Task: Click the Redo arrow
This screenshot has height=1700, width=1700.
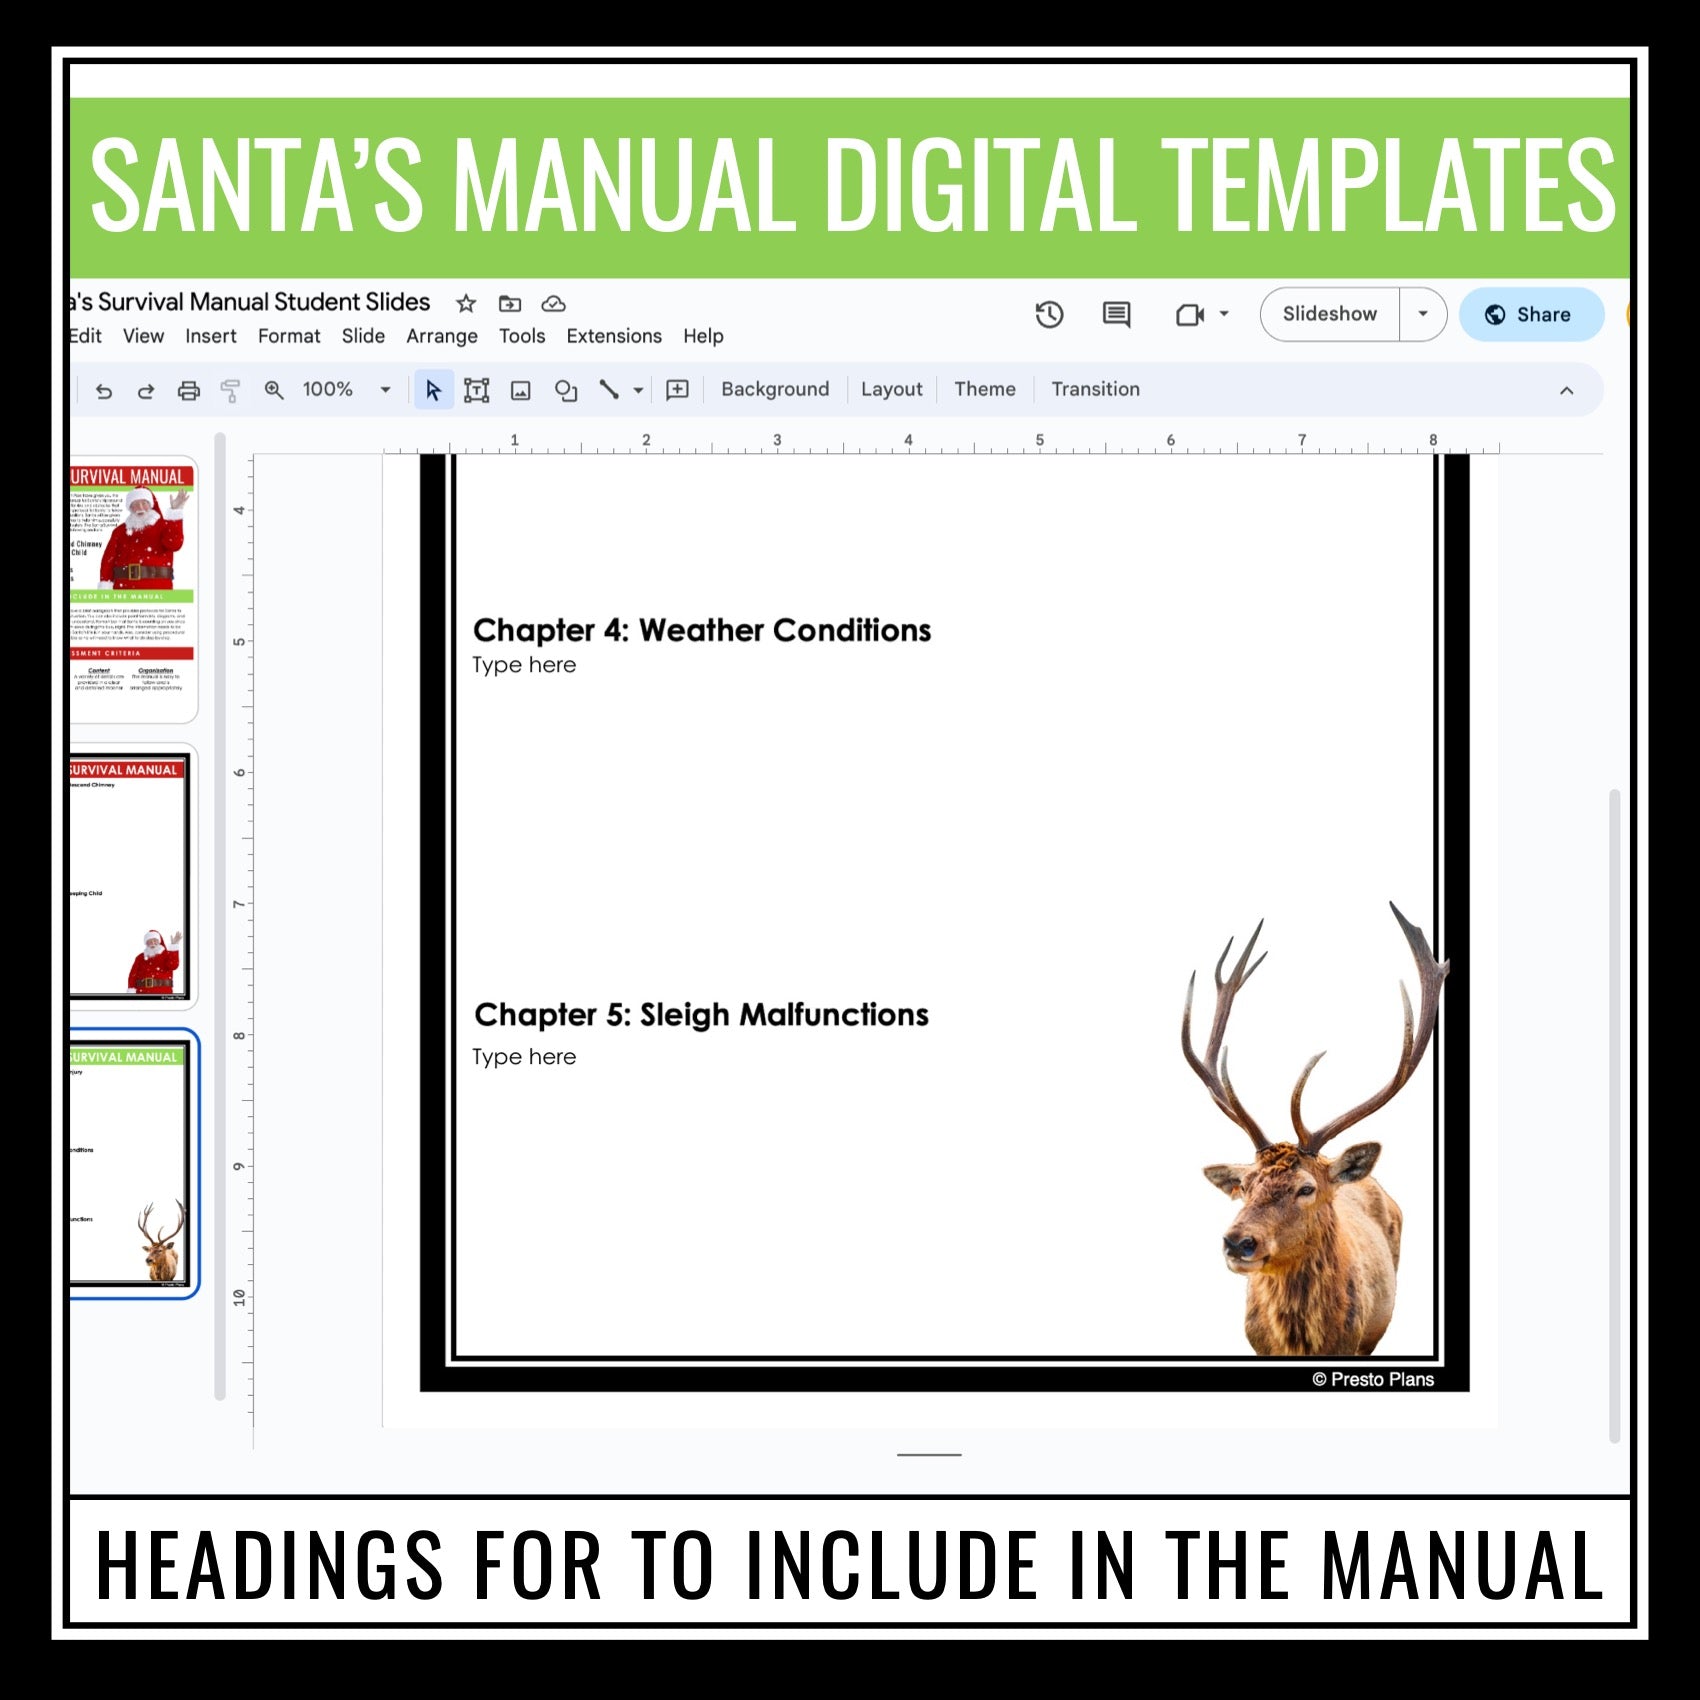Action: [x=146, y=390]
